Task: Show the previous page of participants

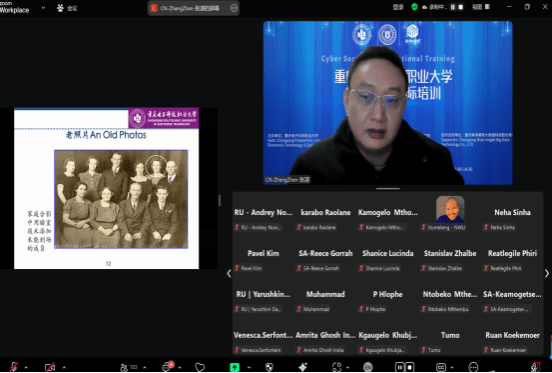Action: [x=229, y=273]
